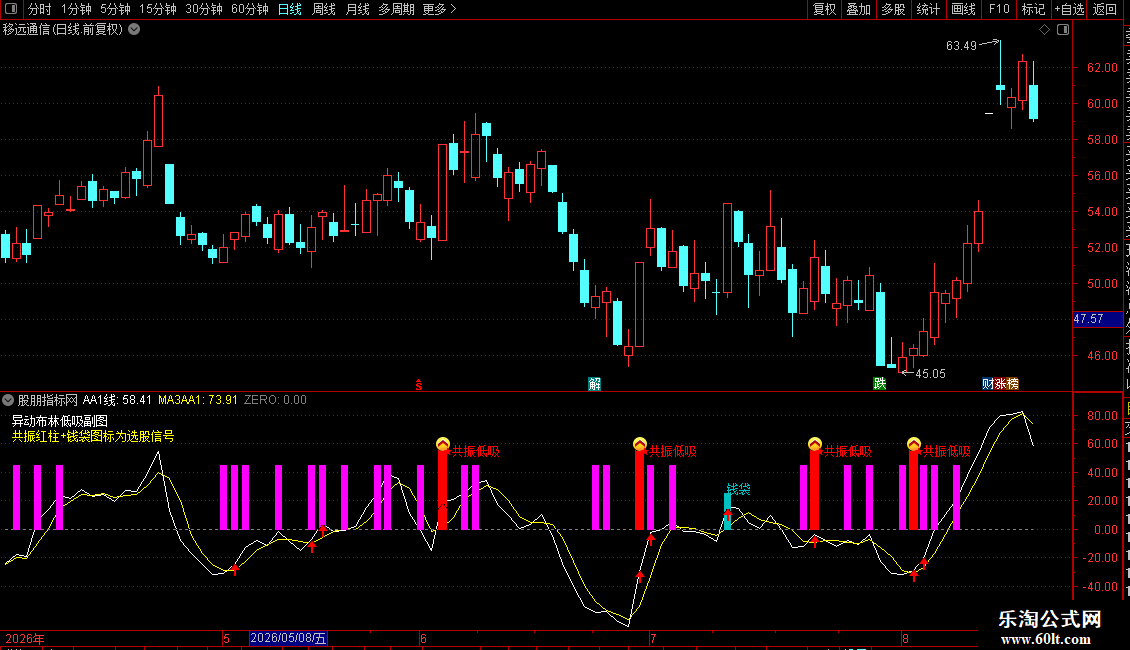The width and height of the screenshot is (1130, 650).
Task: Add stock via +自选 button
Action: [x=1069, y=9]
